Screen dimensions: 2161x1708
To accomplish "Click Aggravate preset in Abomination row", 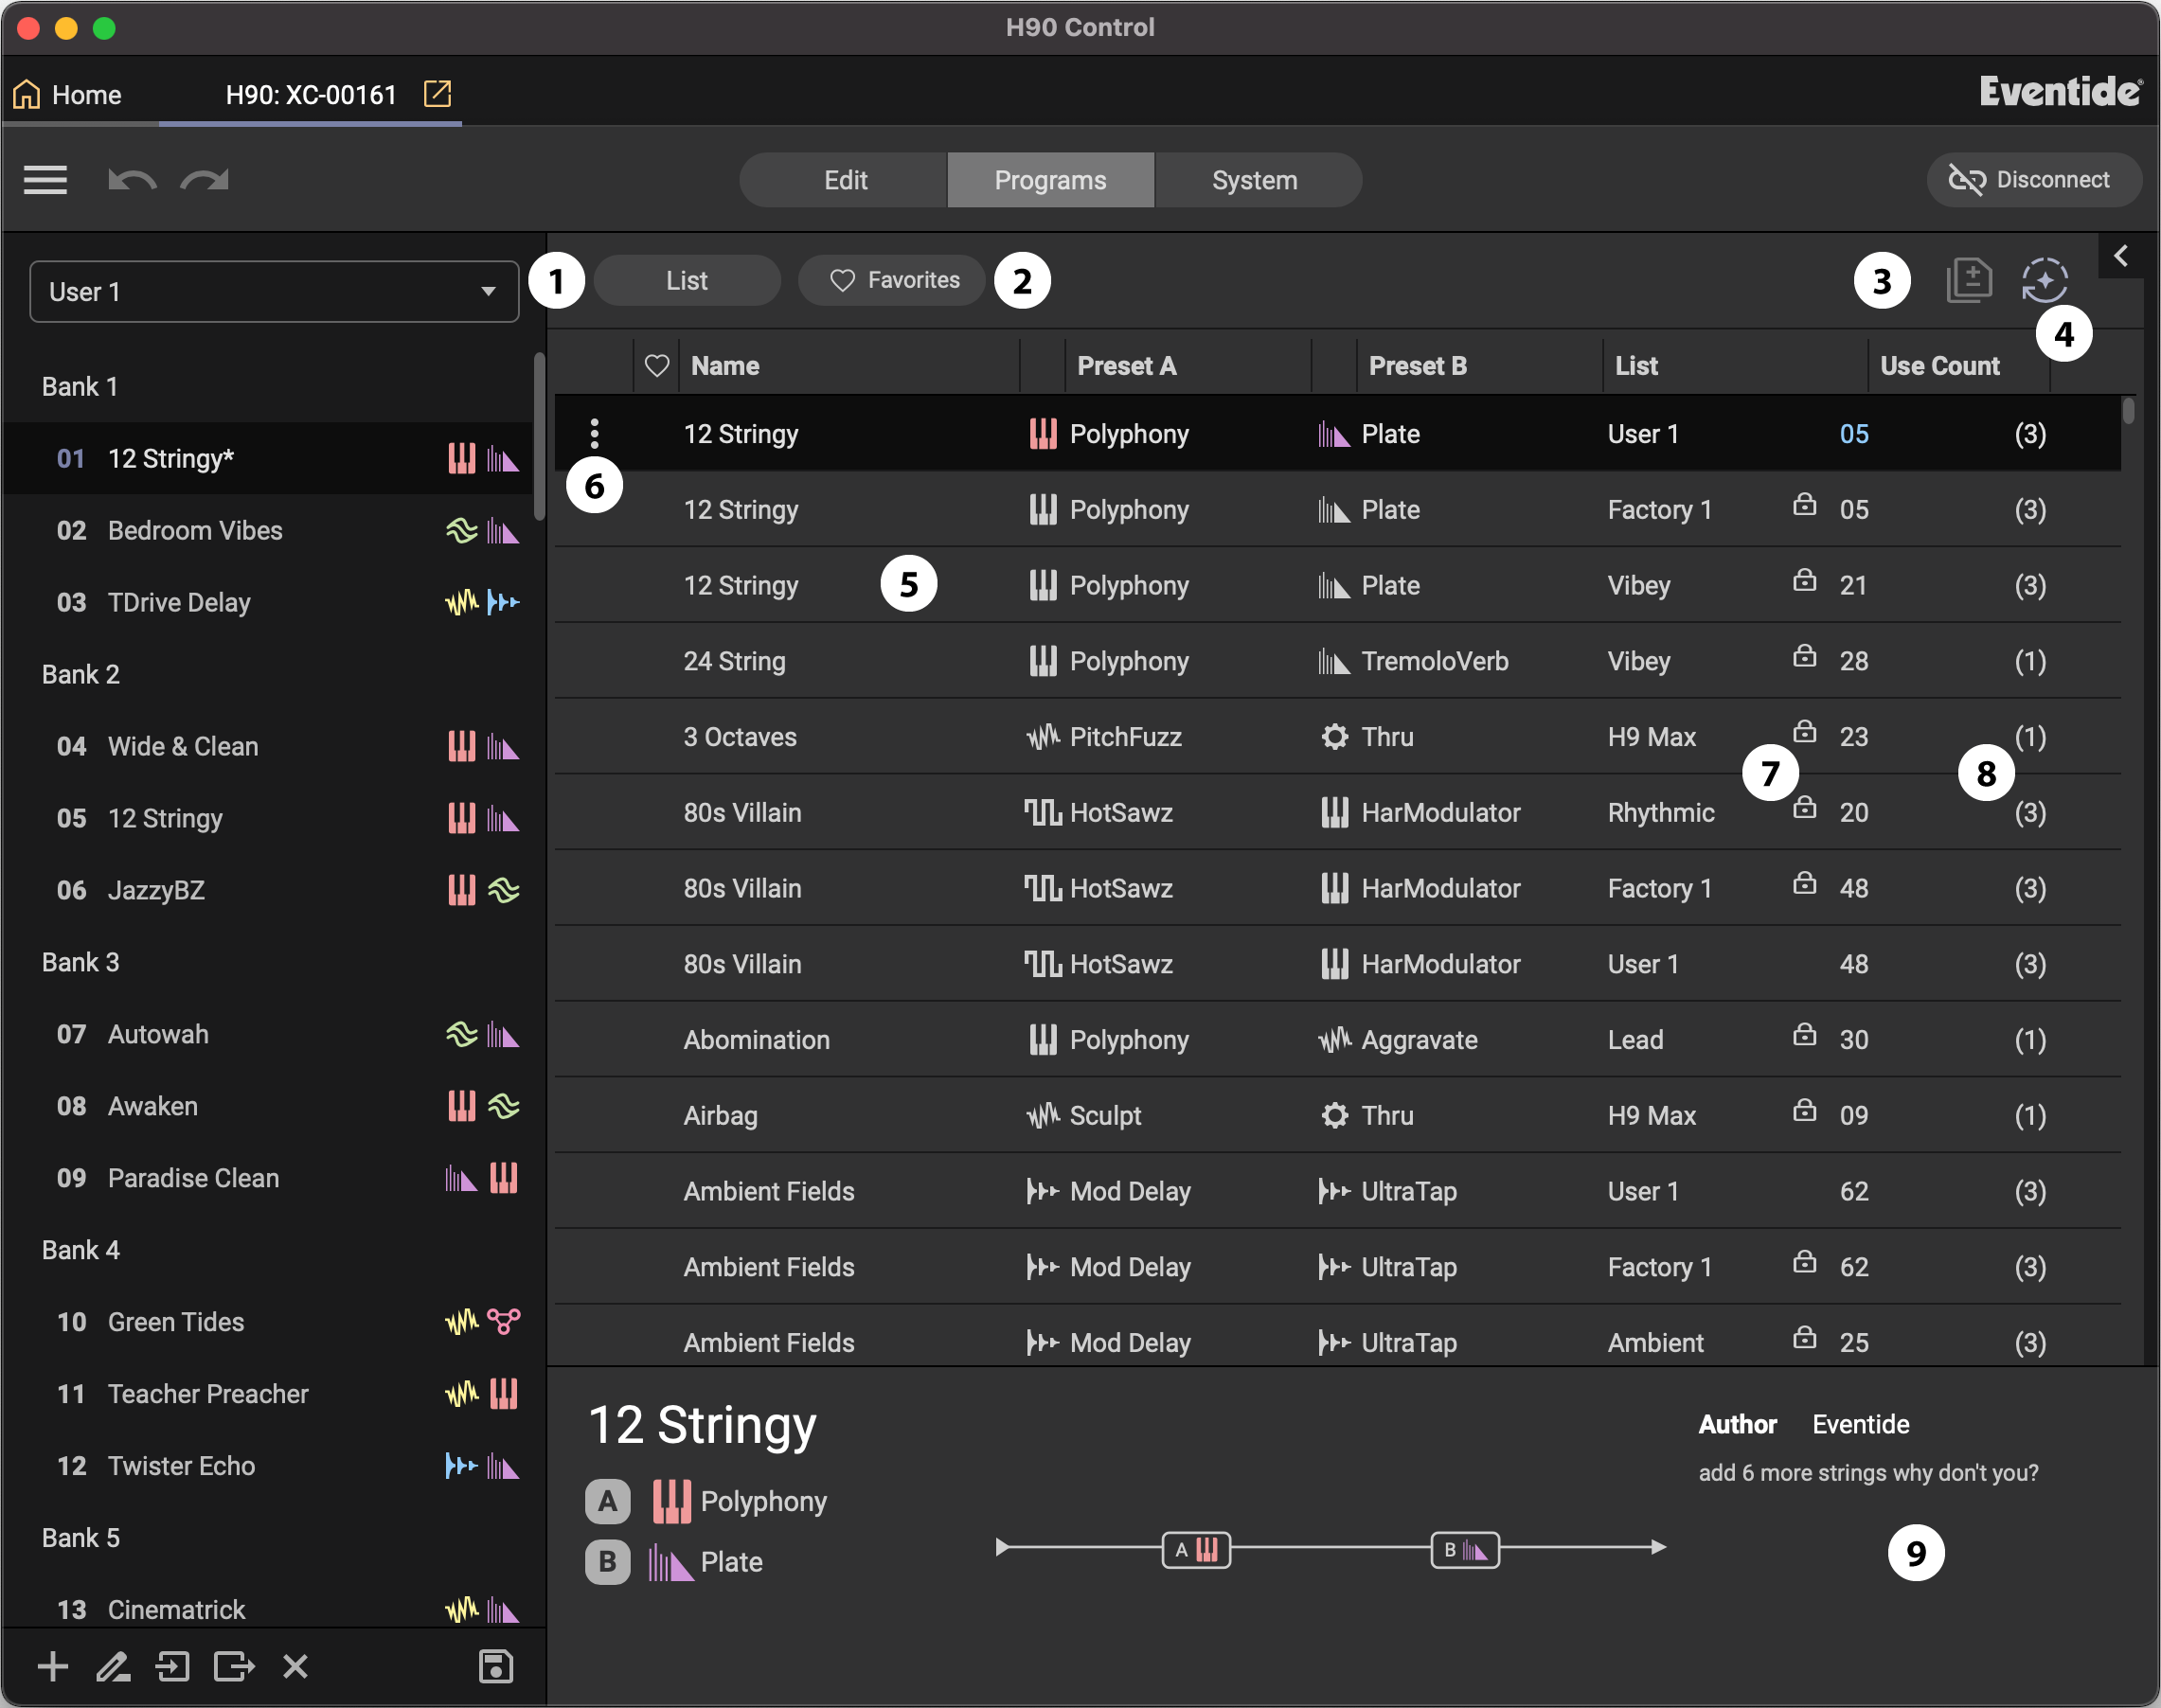I will click(x=1419, y=1040).
